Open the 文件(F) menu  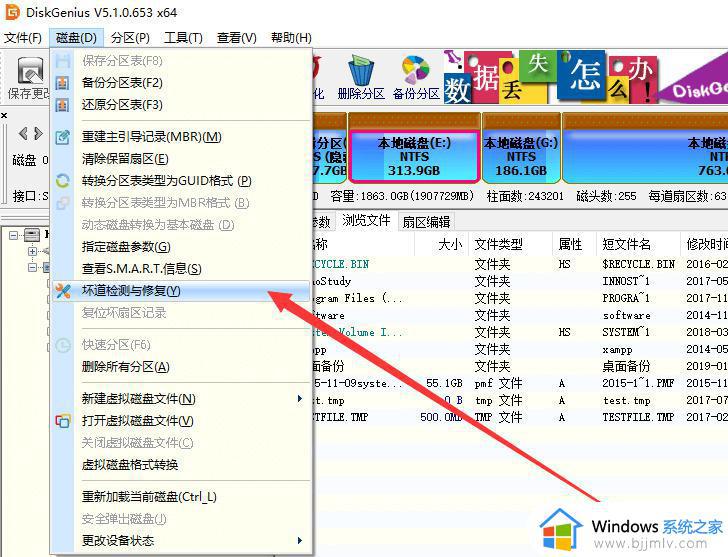tap(23, 38)
